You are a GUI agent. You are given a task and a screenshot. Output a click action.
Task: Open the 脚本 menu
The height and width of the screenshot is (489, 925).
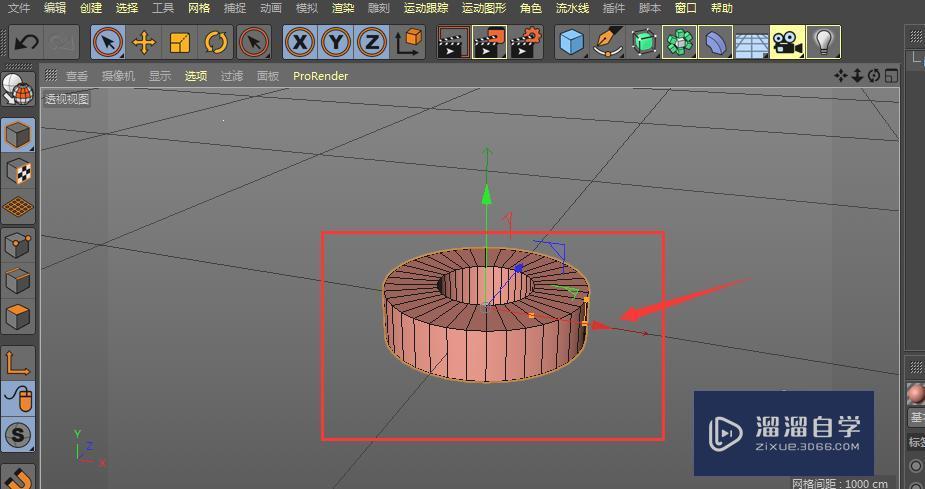[650, 8]
